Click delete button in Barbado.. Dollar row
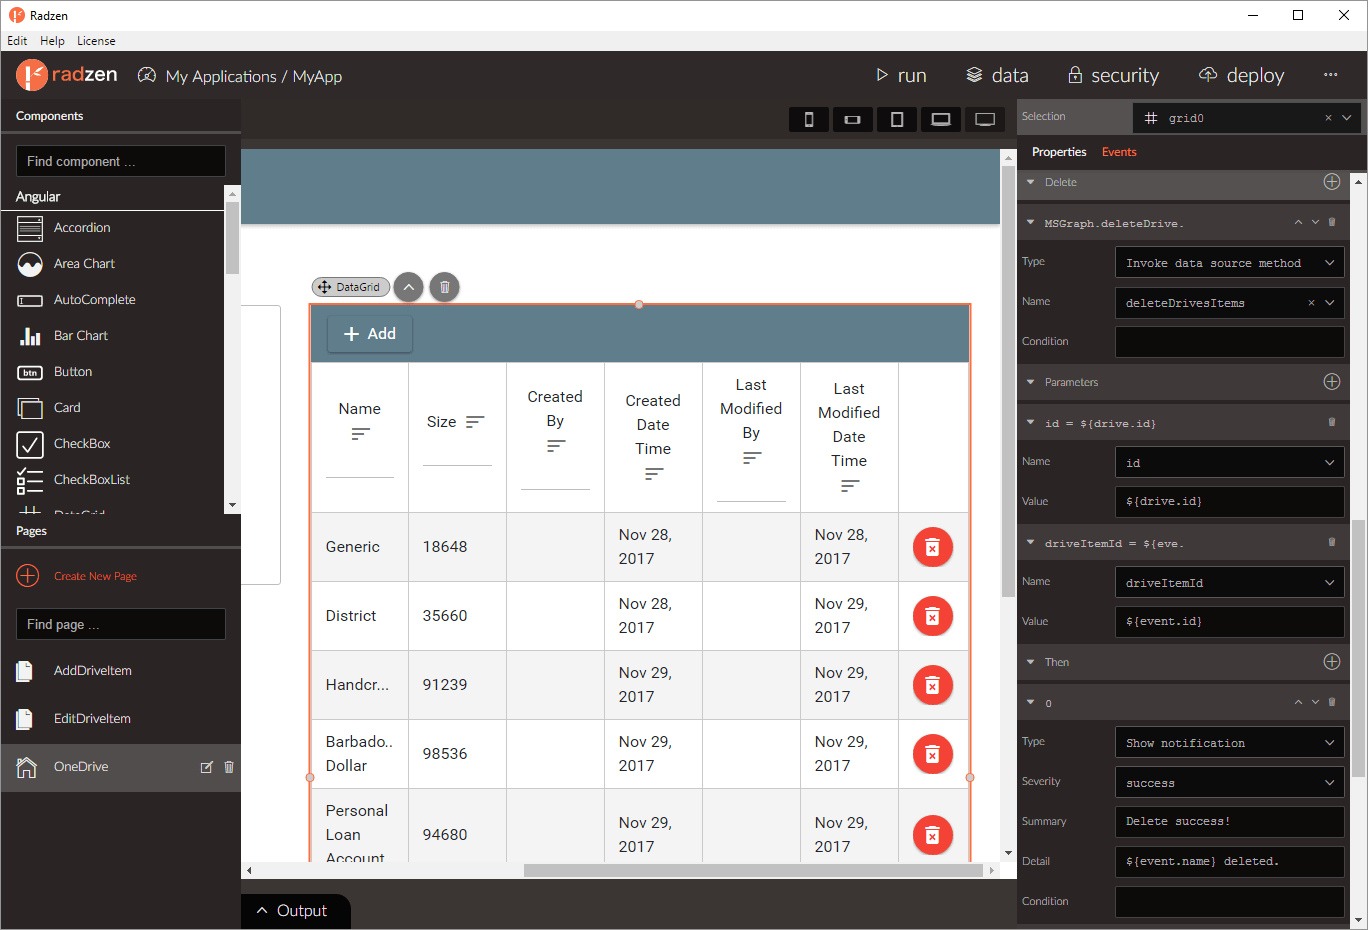 point(932,754)
